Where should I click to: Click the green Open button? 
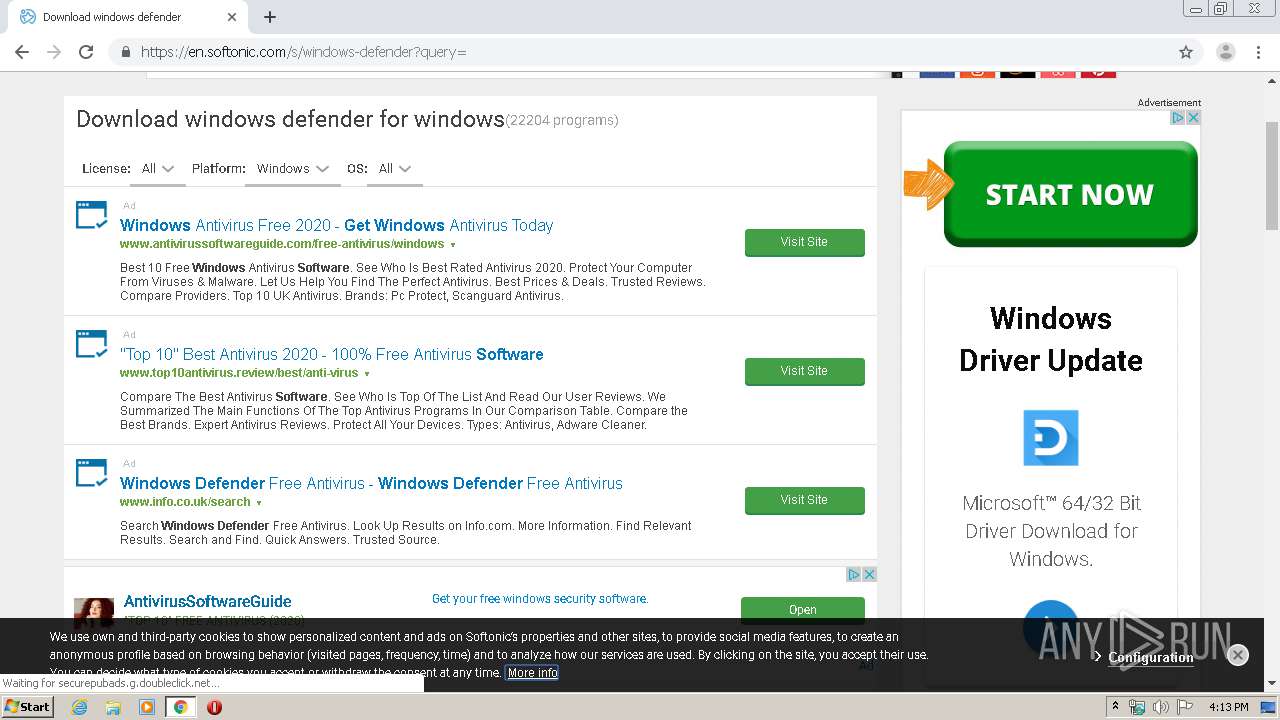(x=803, y=609)
